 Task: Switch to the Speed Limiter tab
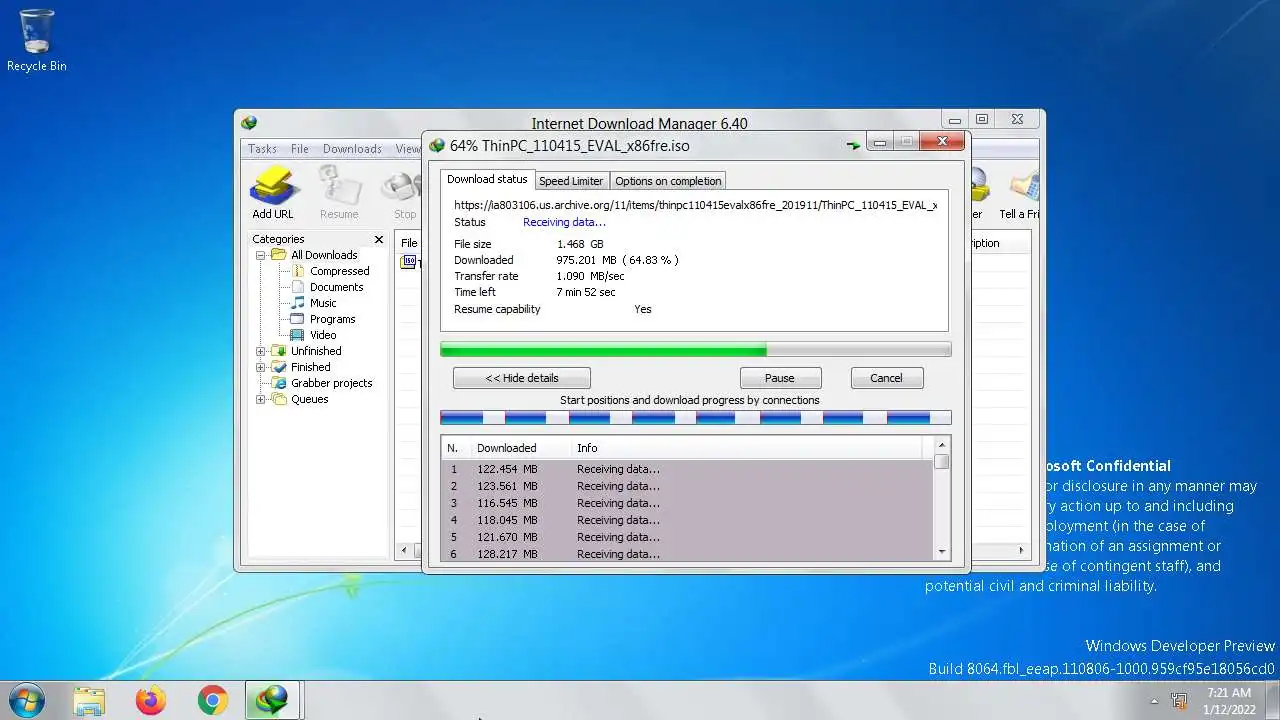tap(571, 181)
